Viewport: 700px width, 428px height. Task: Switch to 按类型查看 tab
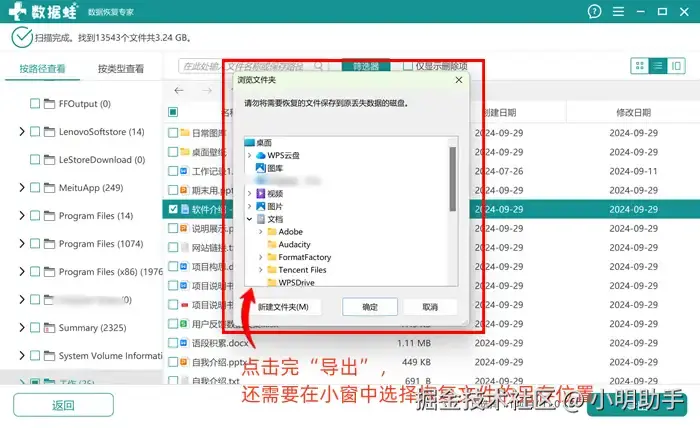(121, 69)
